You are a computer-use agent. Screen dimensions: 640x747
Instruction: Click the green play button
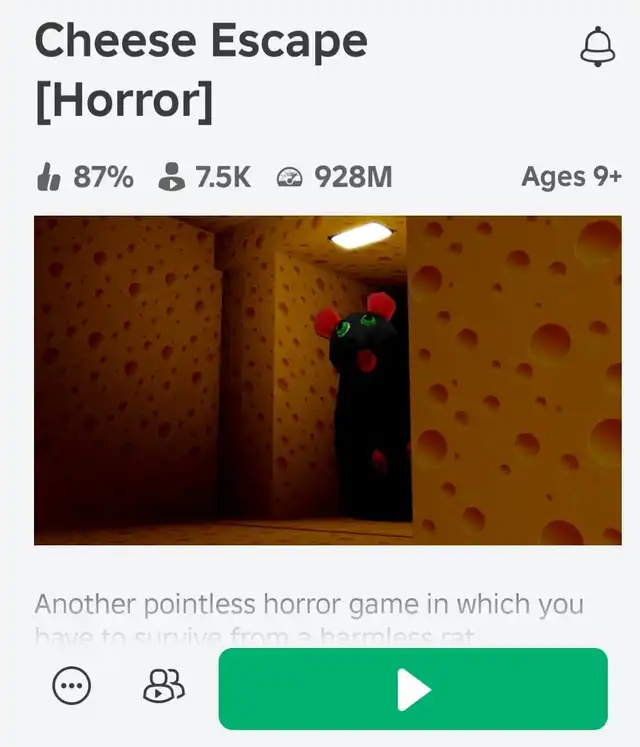click(x=413, y=689)
